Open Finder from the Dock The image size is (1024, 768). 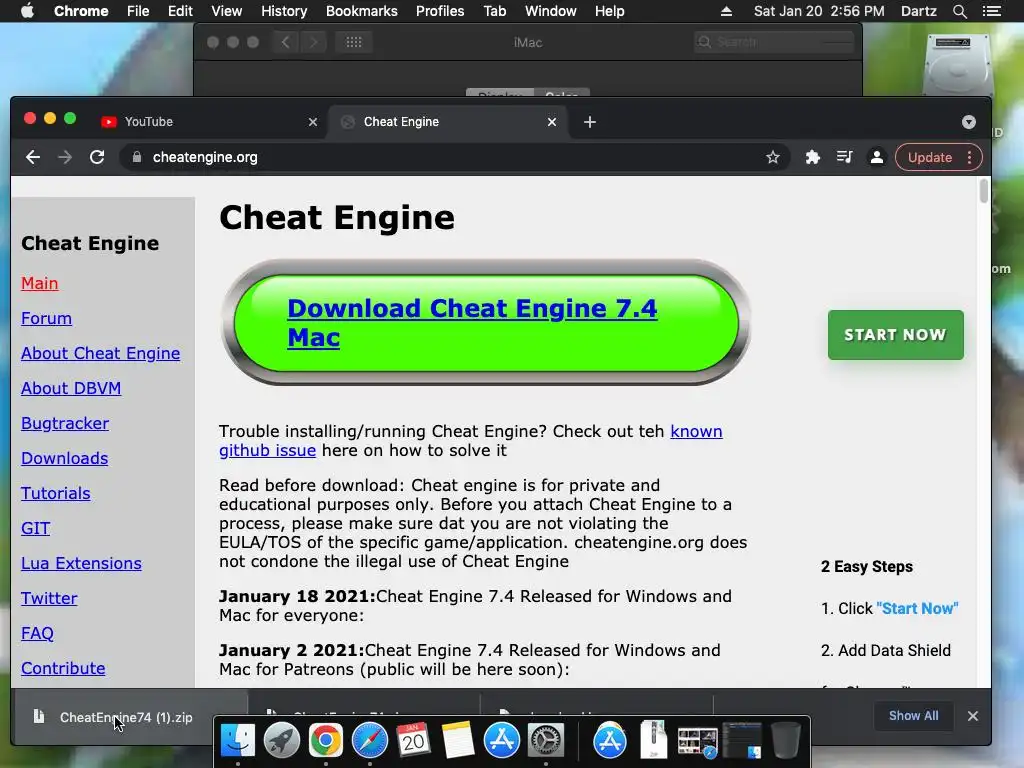point(238,740)
